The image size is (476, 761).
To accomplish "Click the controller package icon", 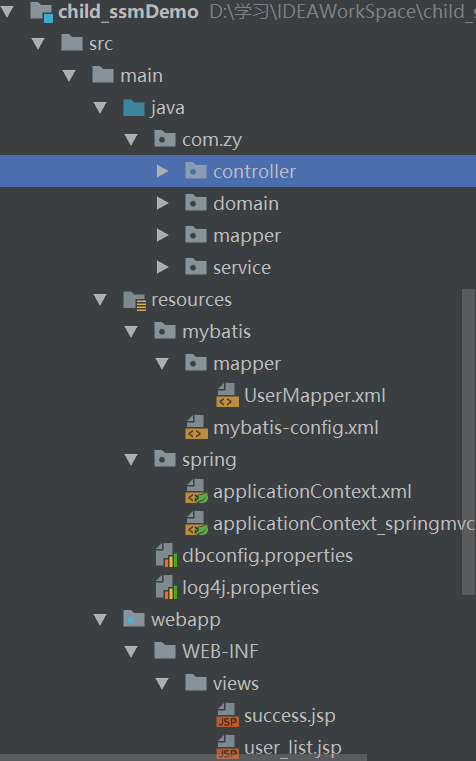I will click(196, 171).
